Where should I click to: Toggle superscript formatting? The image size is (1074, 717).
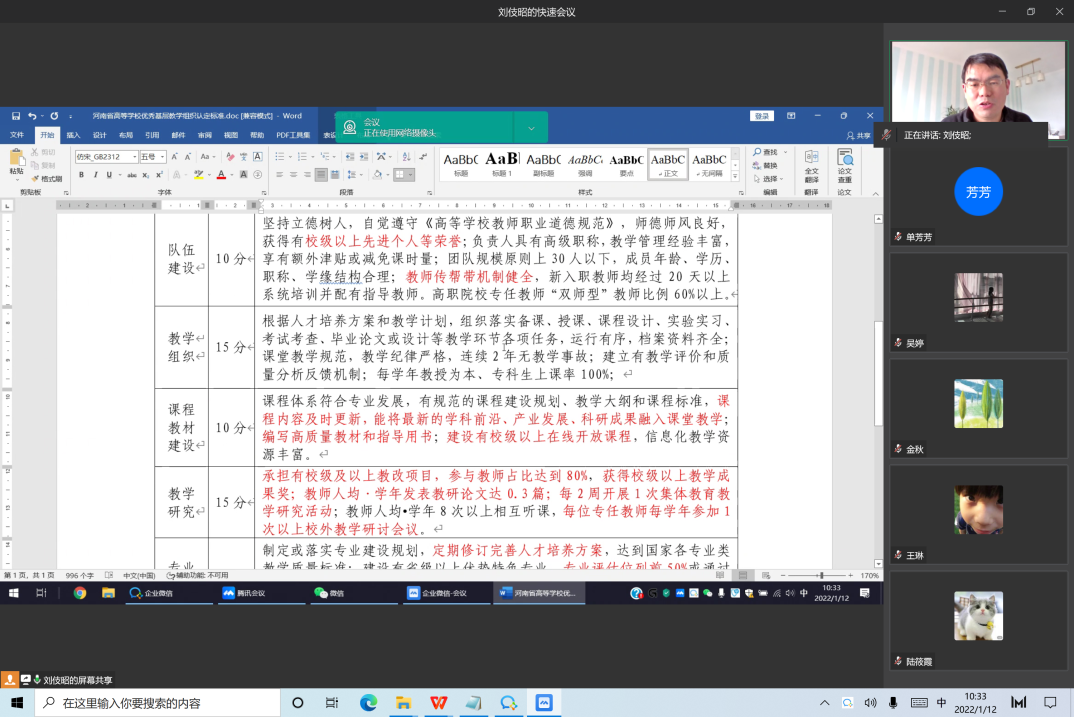pos(158,175)
